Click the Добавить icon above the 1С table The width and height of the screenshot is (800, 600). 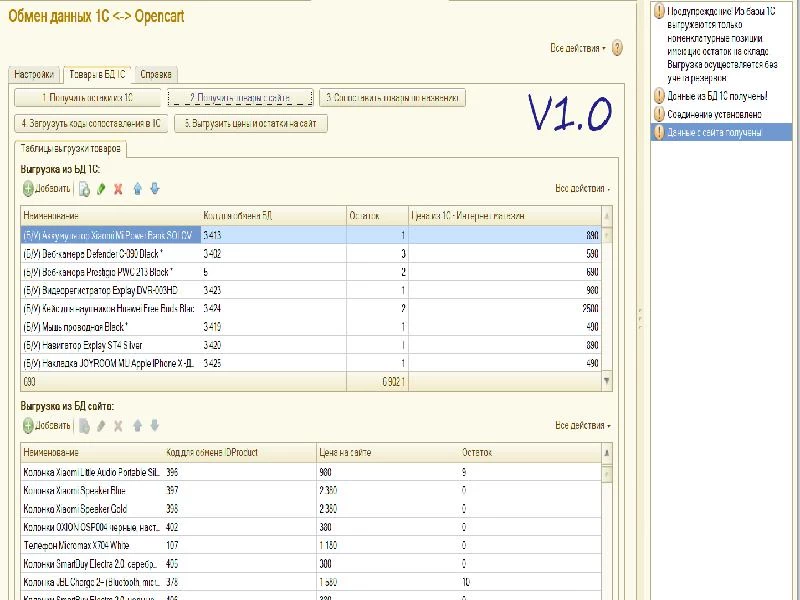coord(28,189)
